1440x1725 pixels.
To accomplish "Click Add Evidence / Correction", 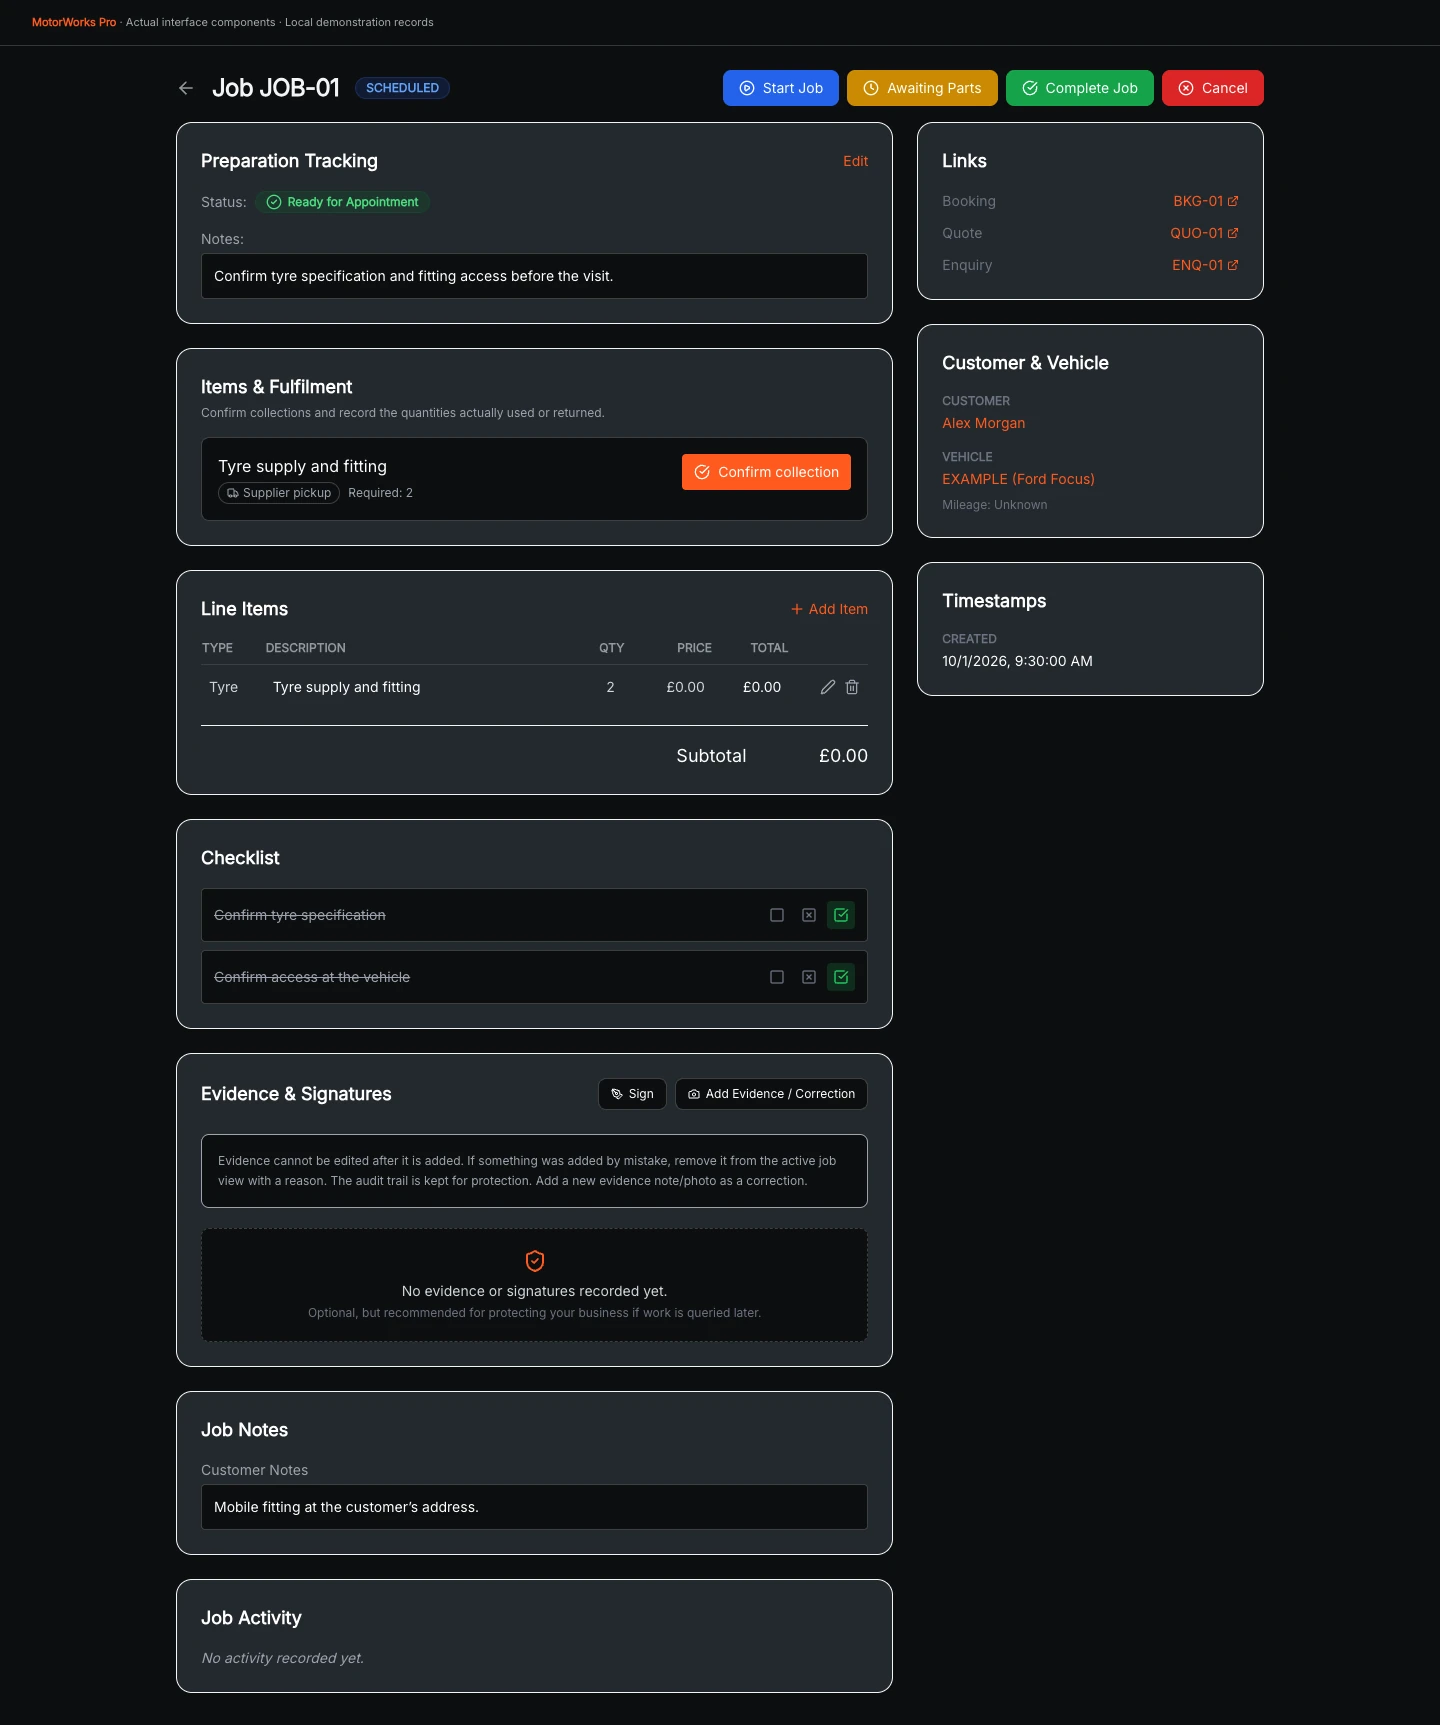I will point(771,1094).
